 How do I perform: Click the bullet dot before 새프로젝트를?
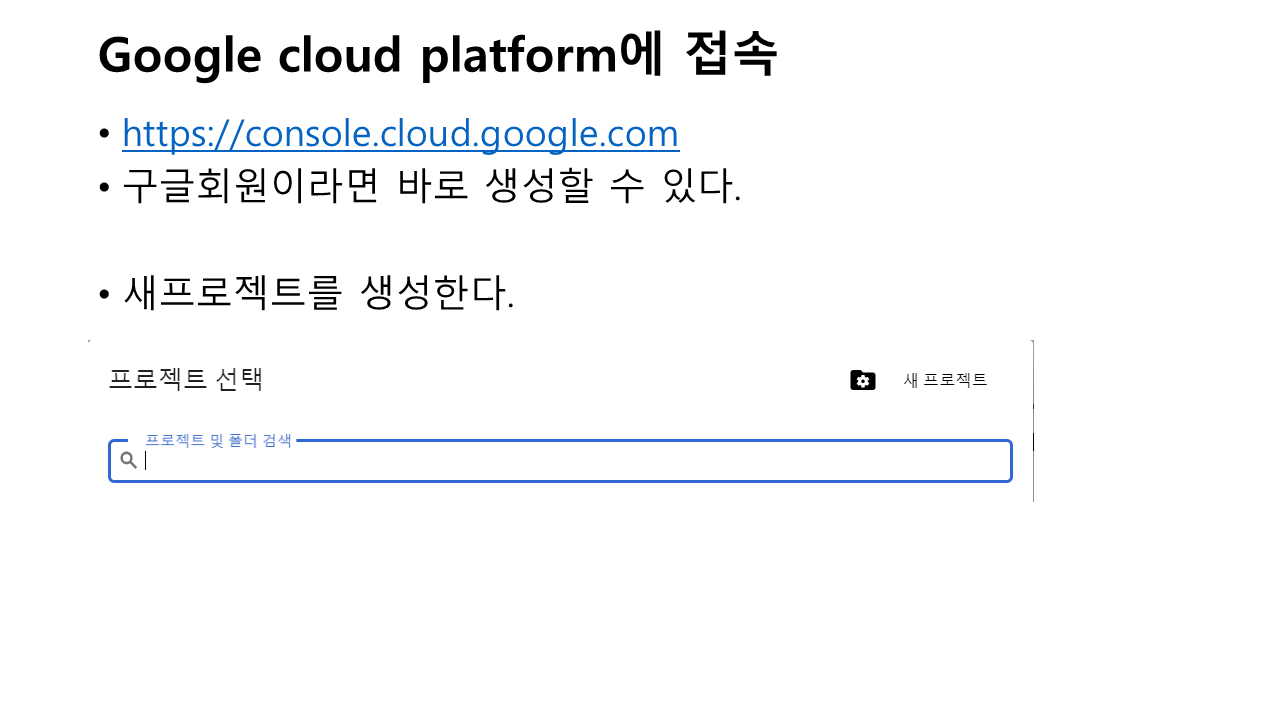(104, 294)
